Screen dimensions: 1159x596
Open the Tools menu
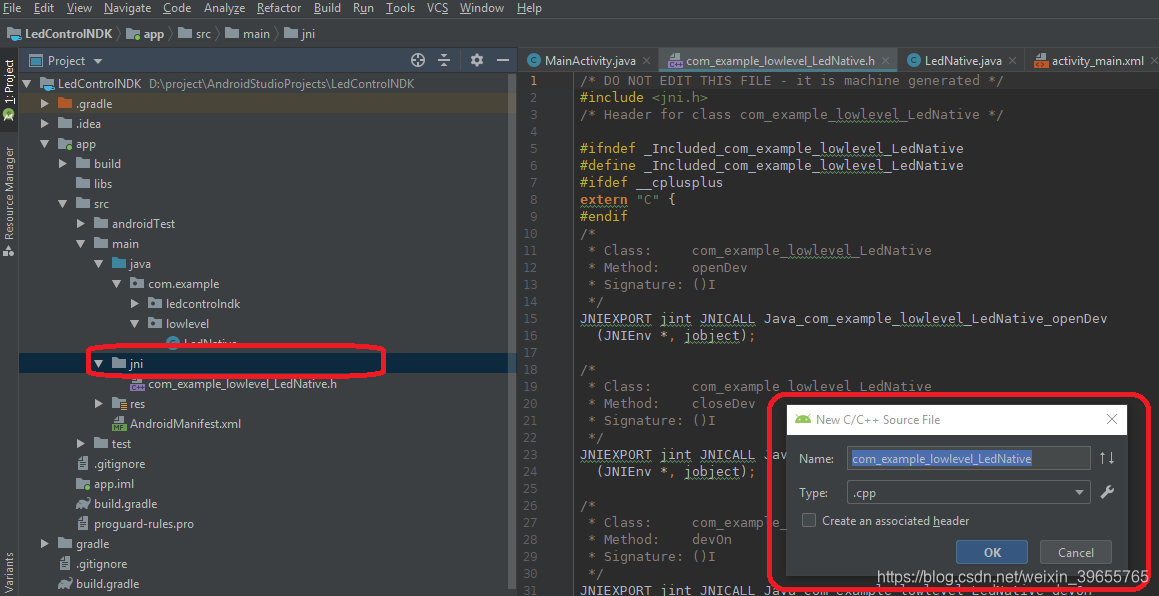(x=400, y=8)
